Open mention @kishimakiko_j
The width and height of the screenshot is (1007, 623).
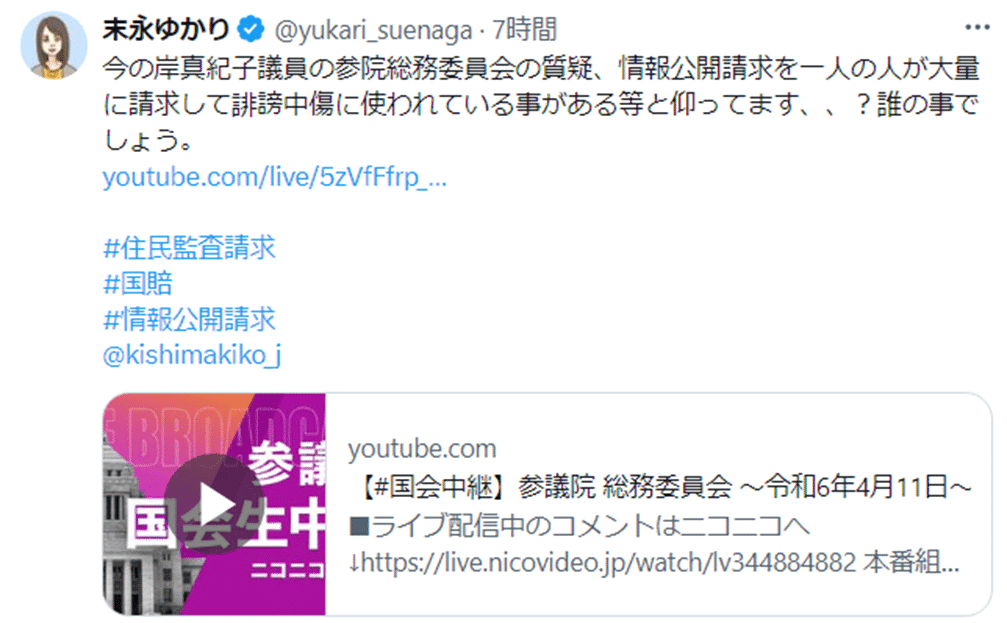tap(191, 355)
